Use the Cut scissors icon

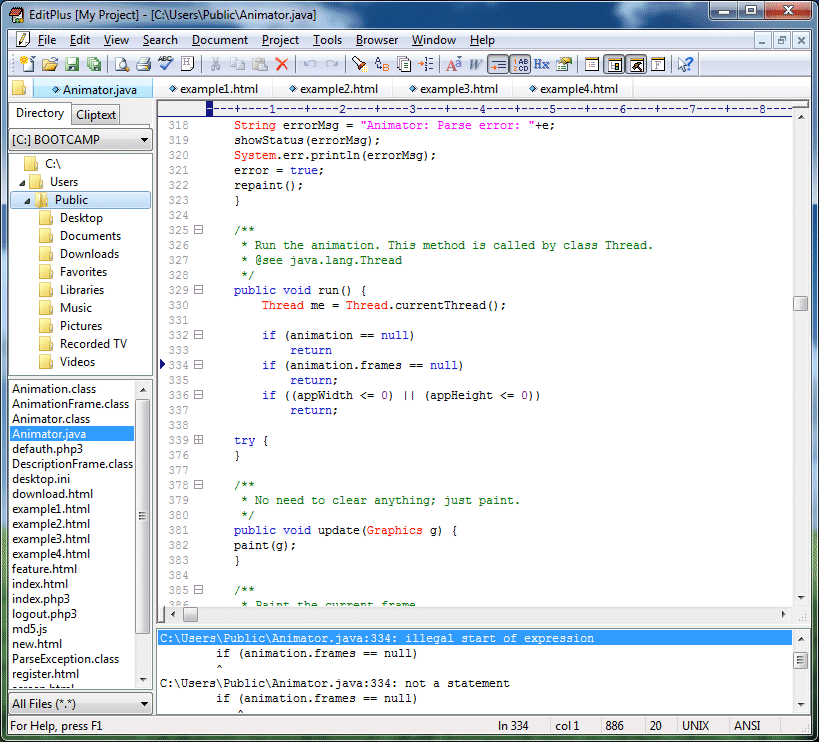click(x=217, y=63)
